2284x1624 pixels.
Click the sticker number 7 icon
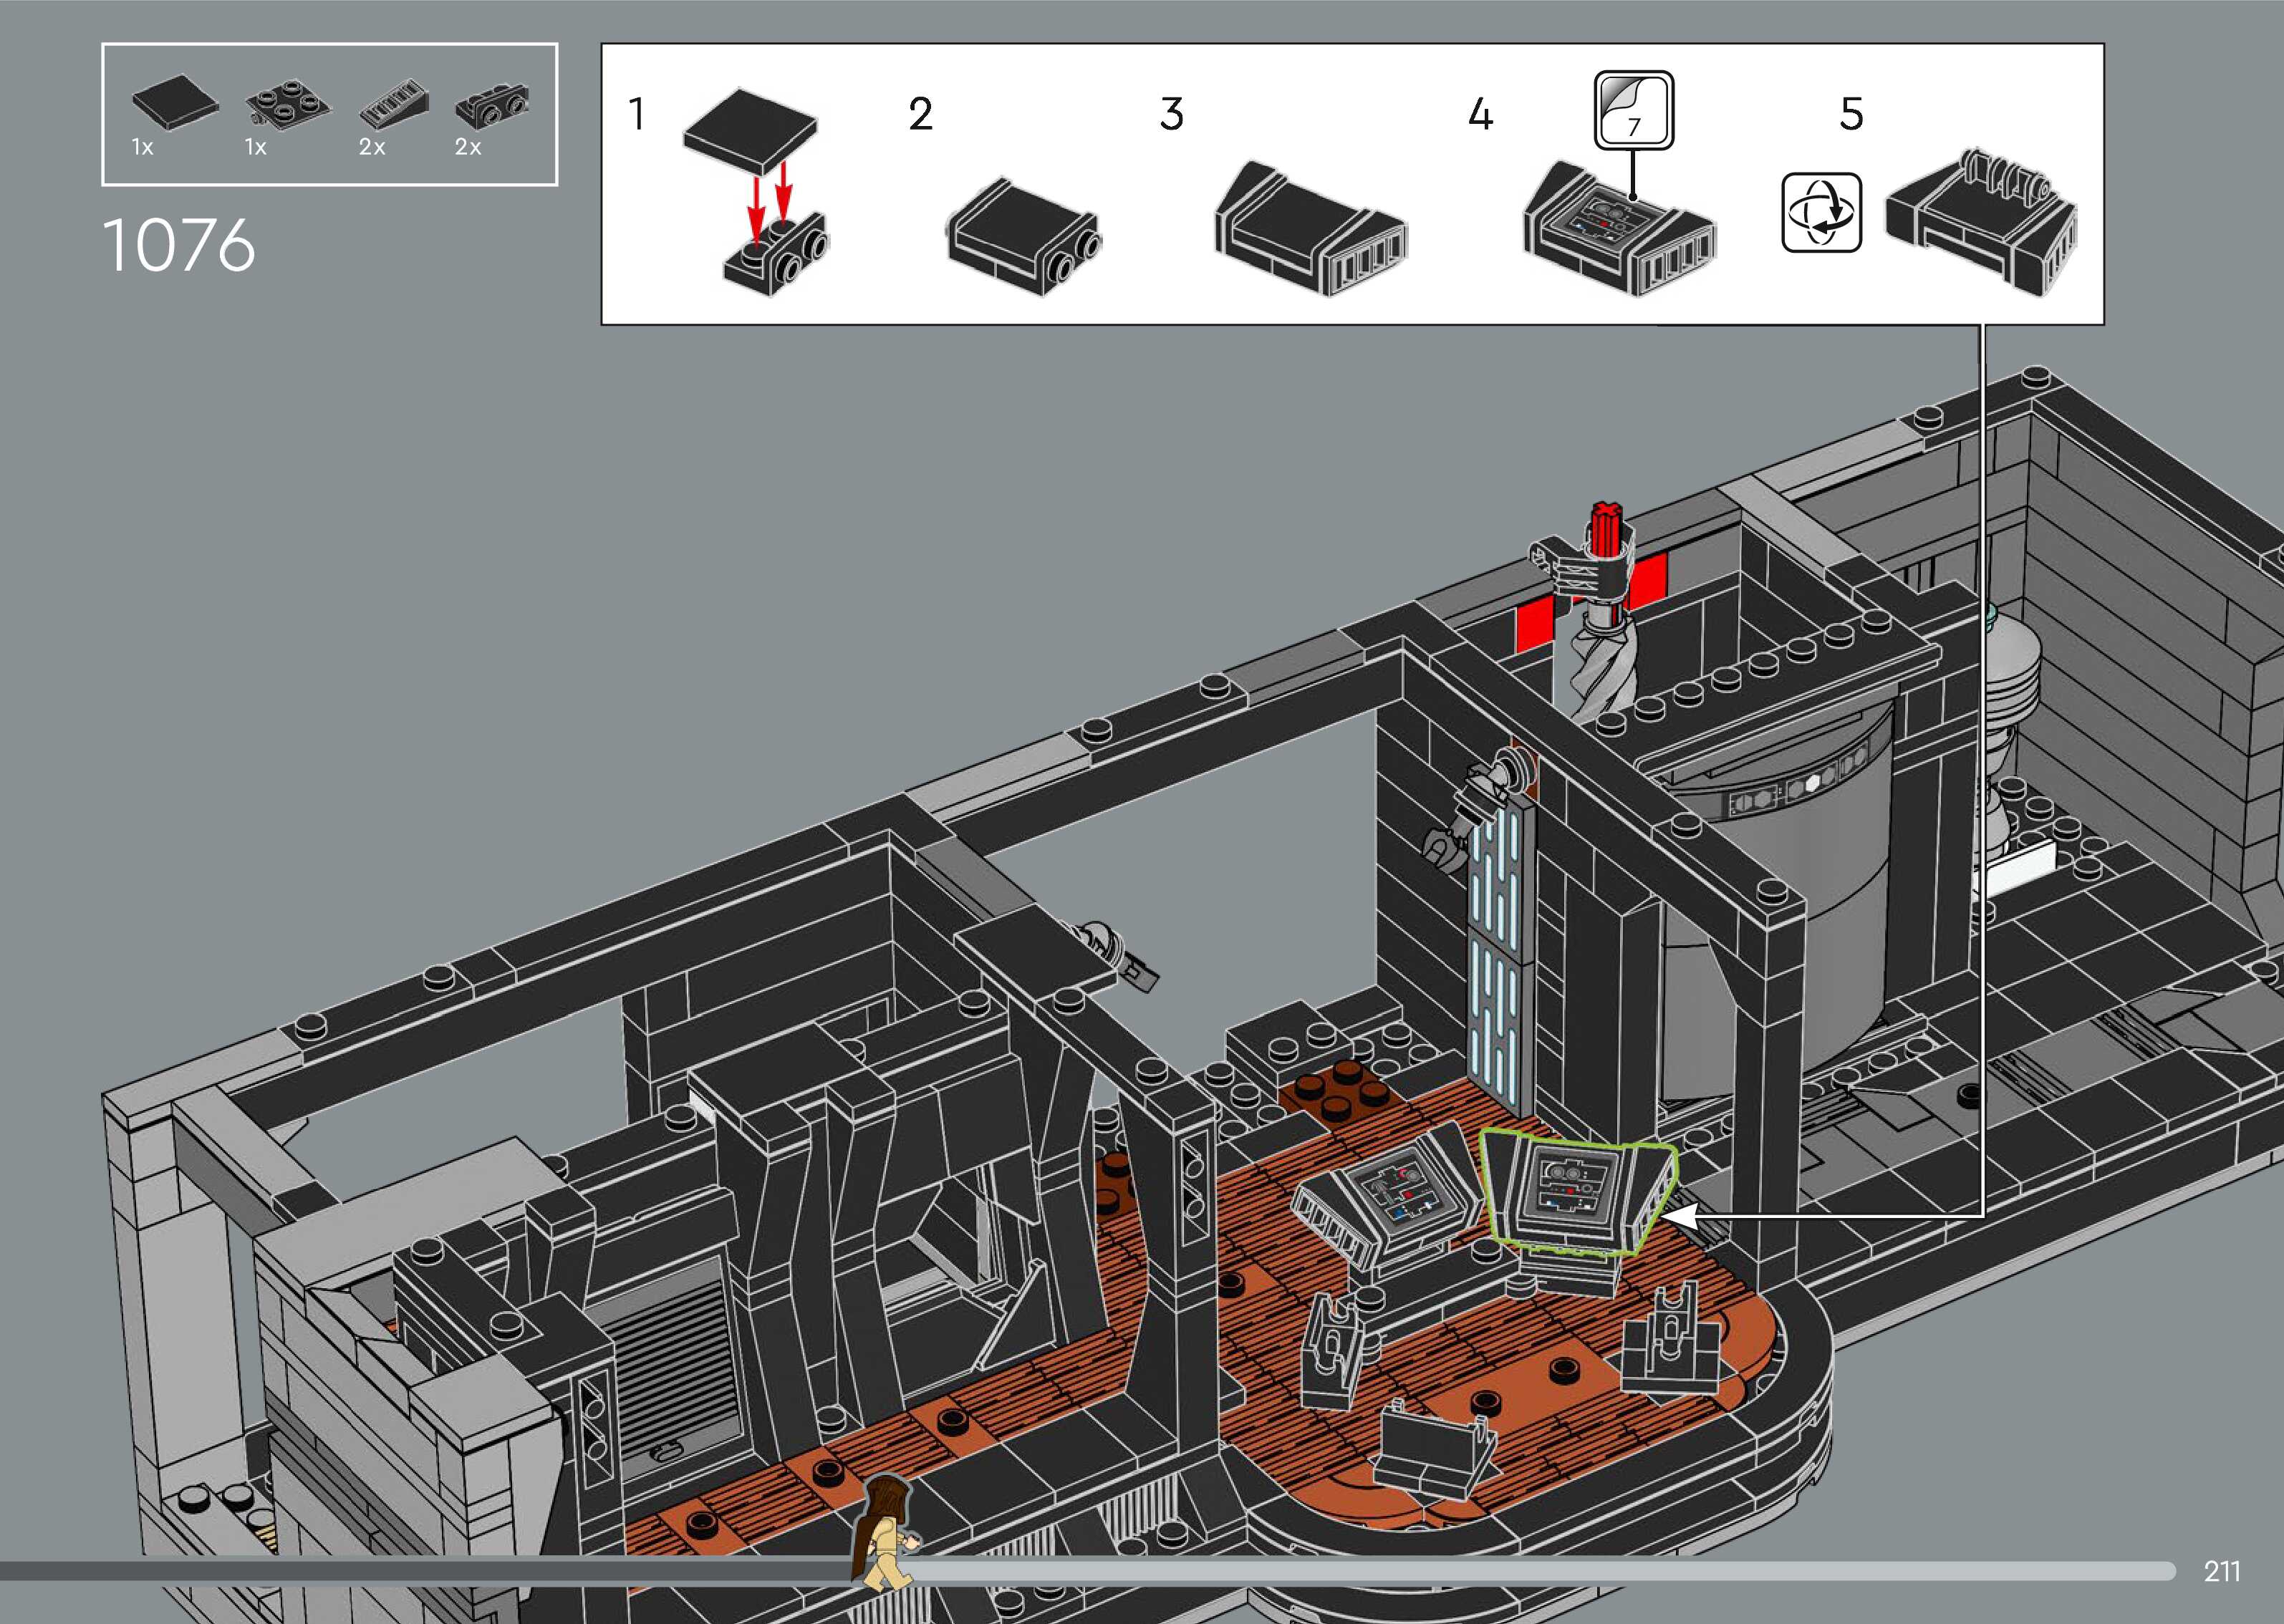tap(1633, 110)
